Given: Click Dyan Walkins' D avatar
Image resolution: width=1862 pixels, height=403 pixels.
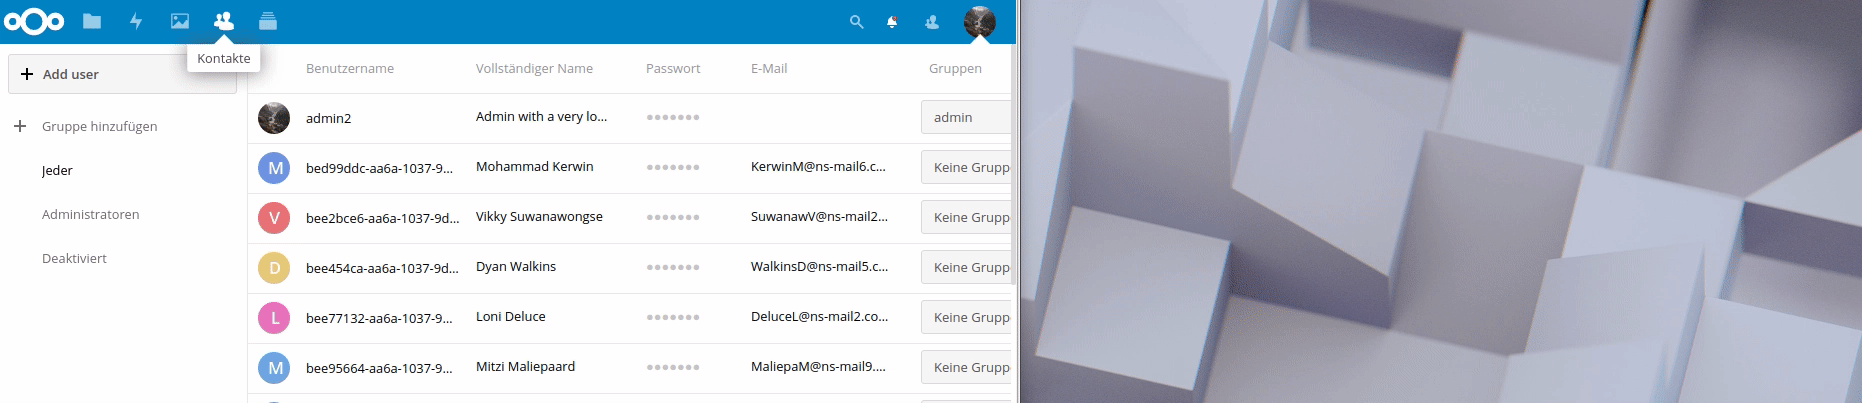Looking at the screenshot, I should pos(274,268).
